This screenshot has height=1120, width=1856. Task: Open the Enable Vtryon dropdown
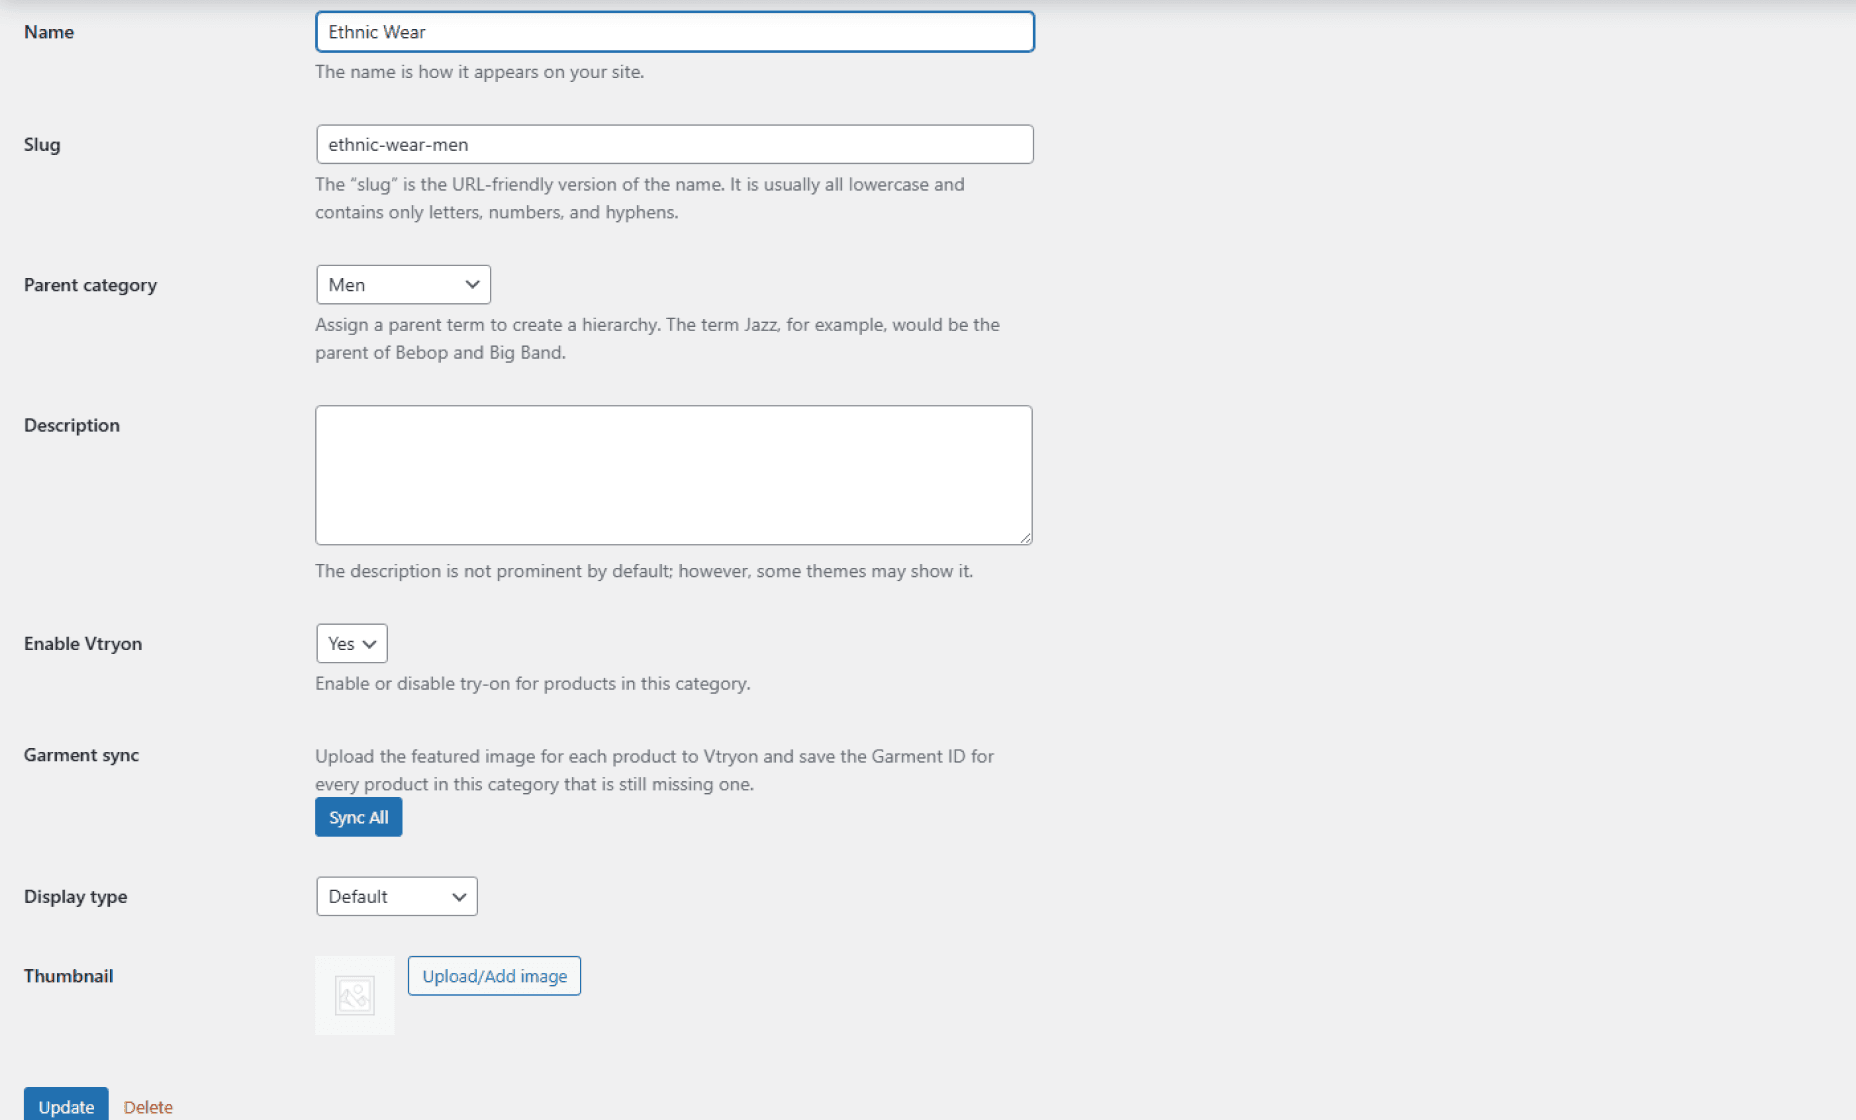pos(349,643)
